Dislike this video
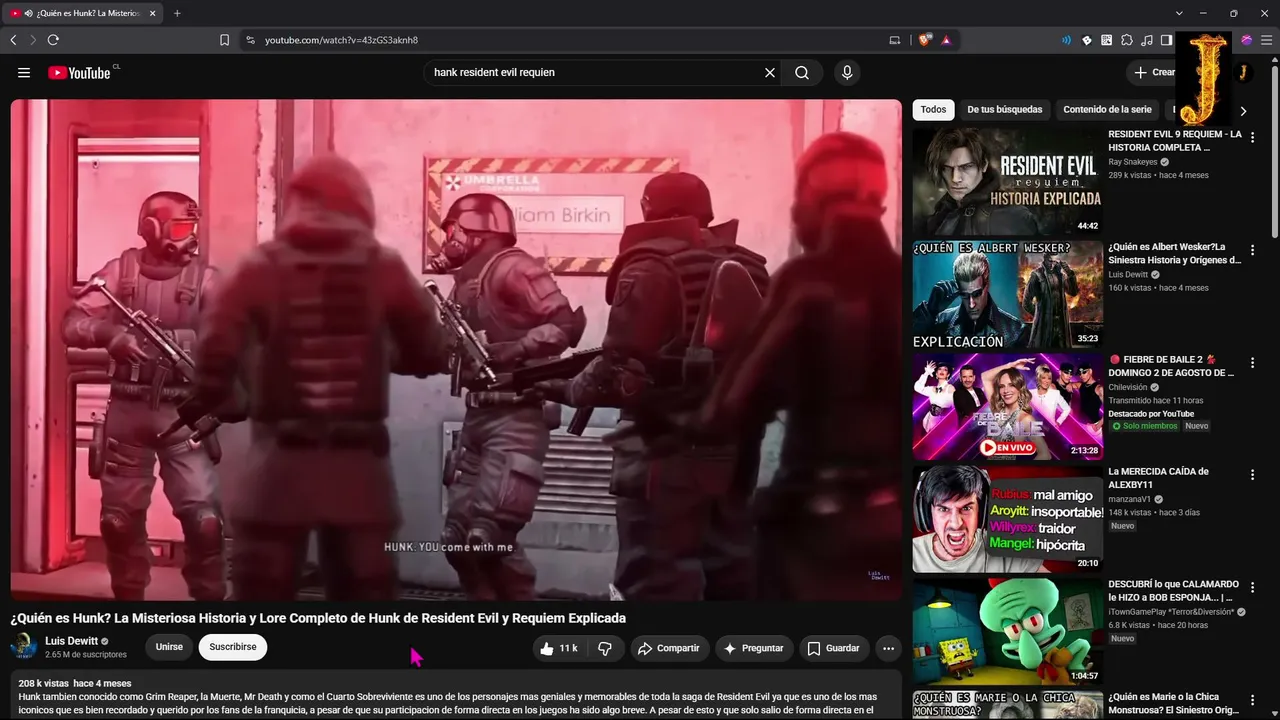Viewport: 1280px width, 720px height. [x=605, y=648]
